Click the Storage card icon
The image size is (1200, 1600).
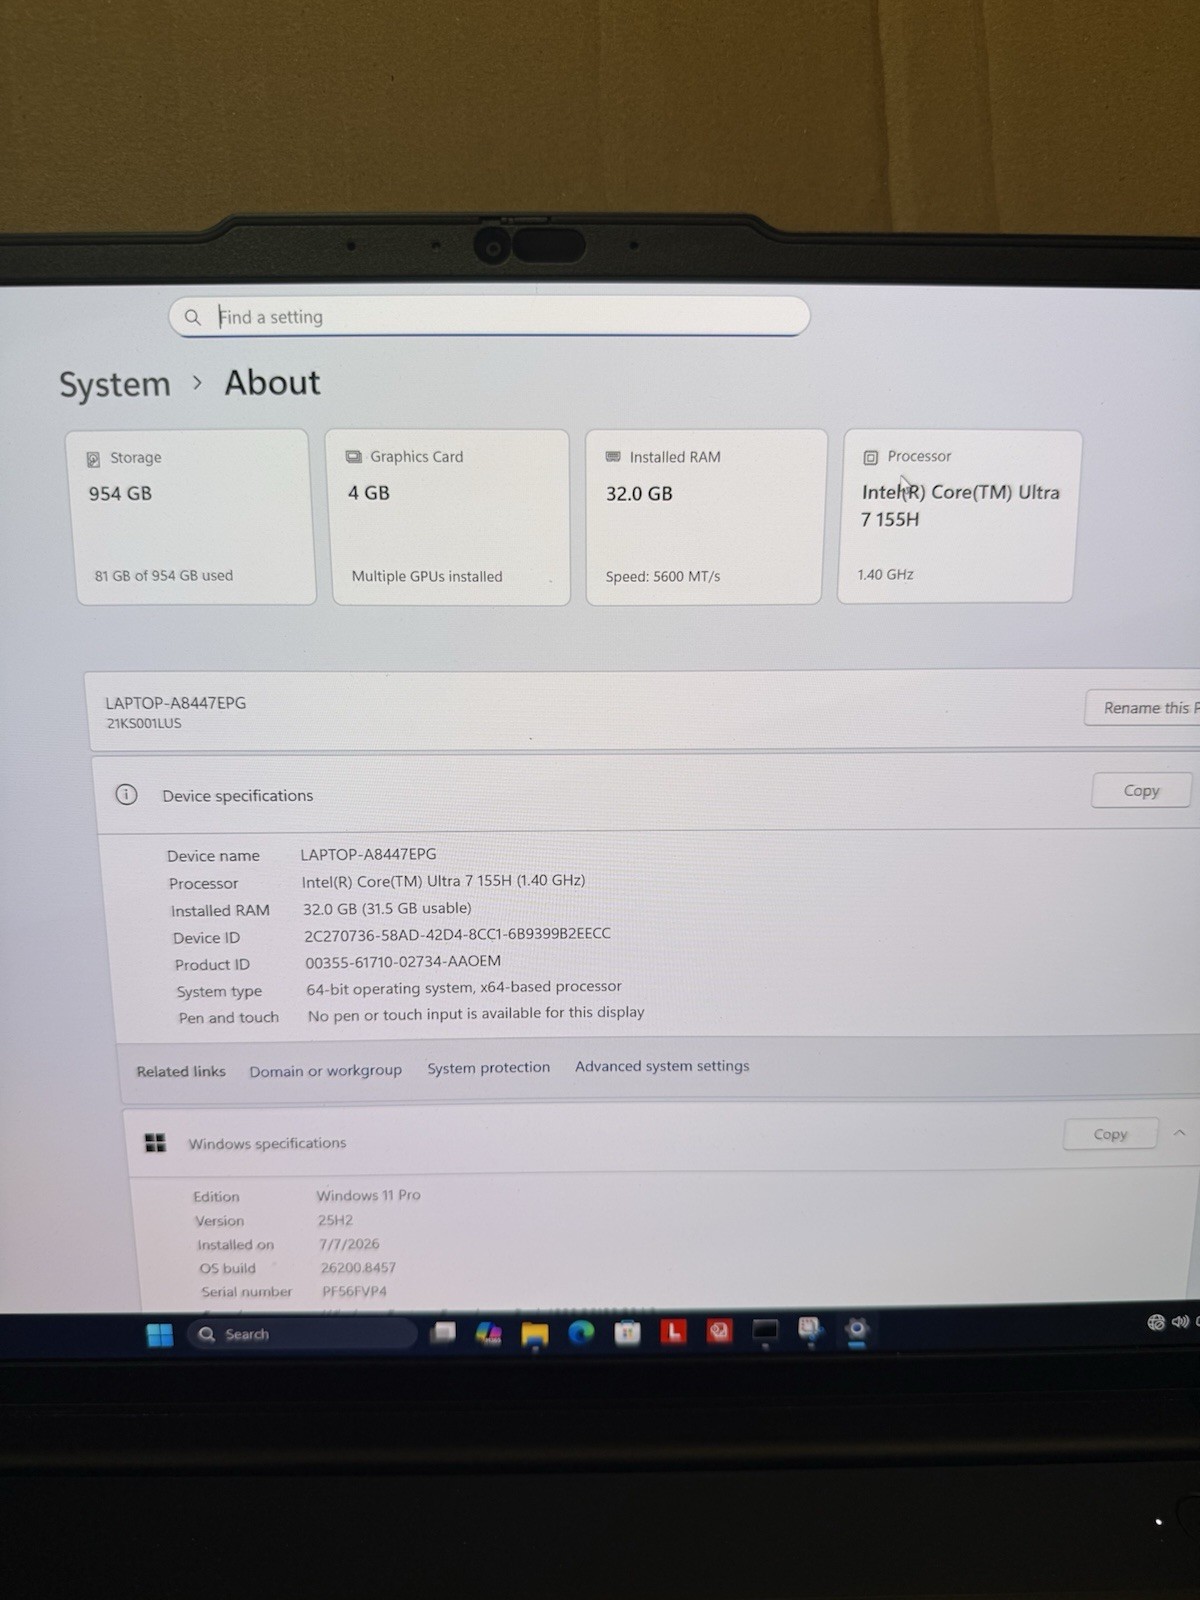93,459
